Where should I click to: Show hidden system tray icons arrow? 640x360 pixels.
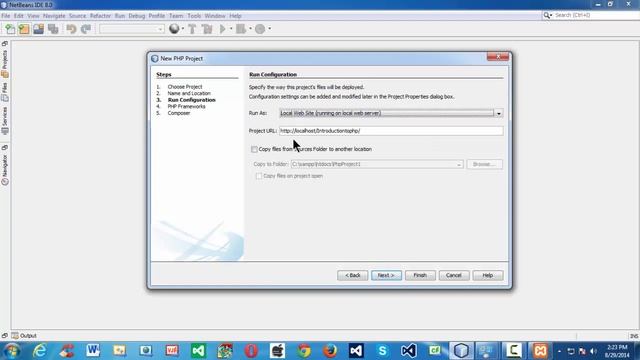pyautogui.click(x=559, y=351)
